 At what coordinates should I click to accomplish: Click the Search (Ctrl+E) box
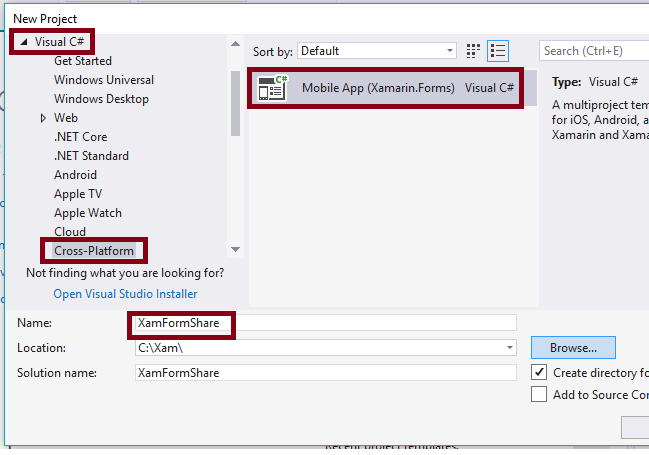[594, 51]
